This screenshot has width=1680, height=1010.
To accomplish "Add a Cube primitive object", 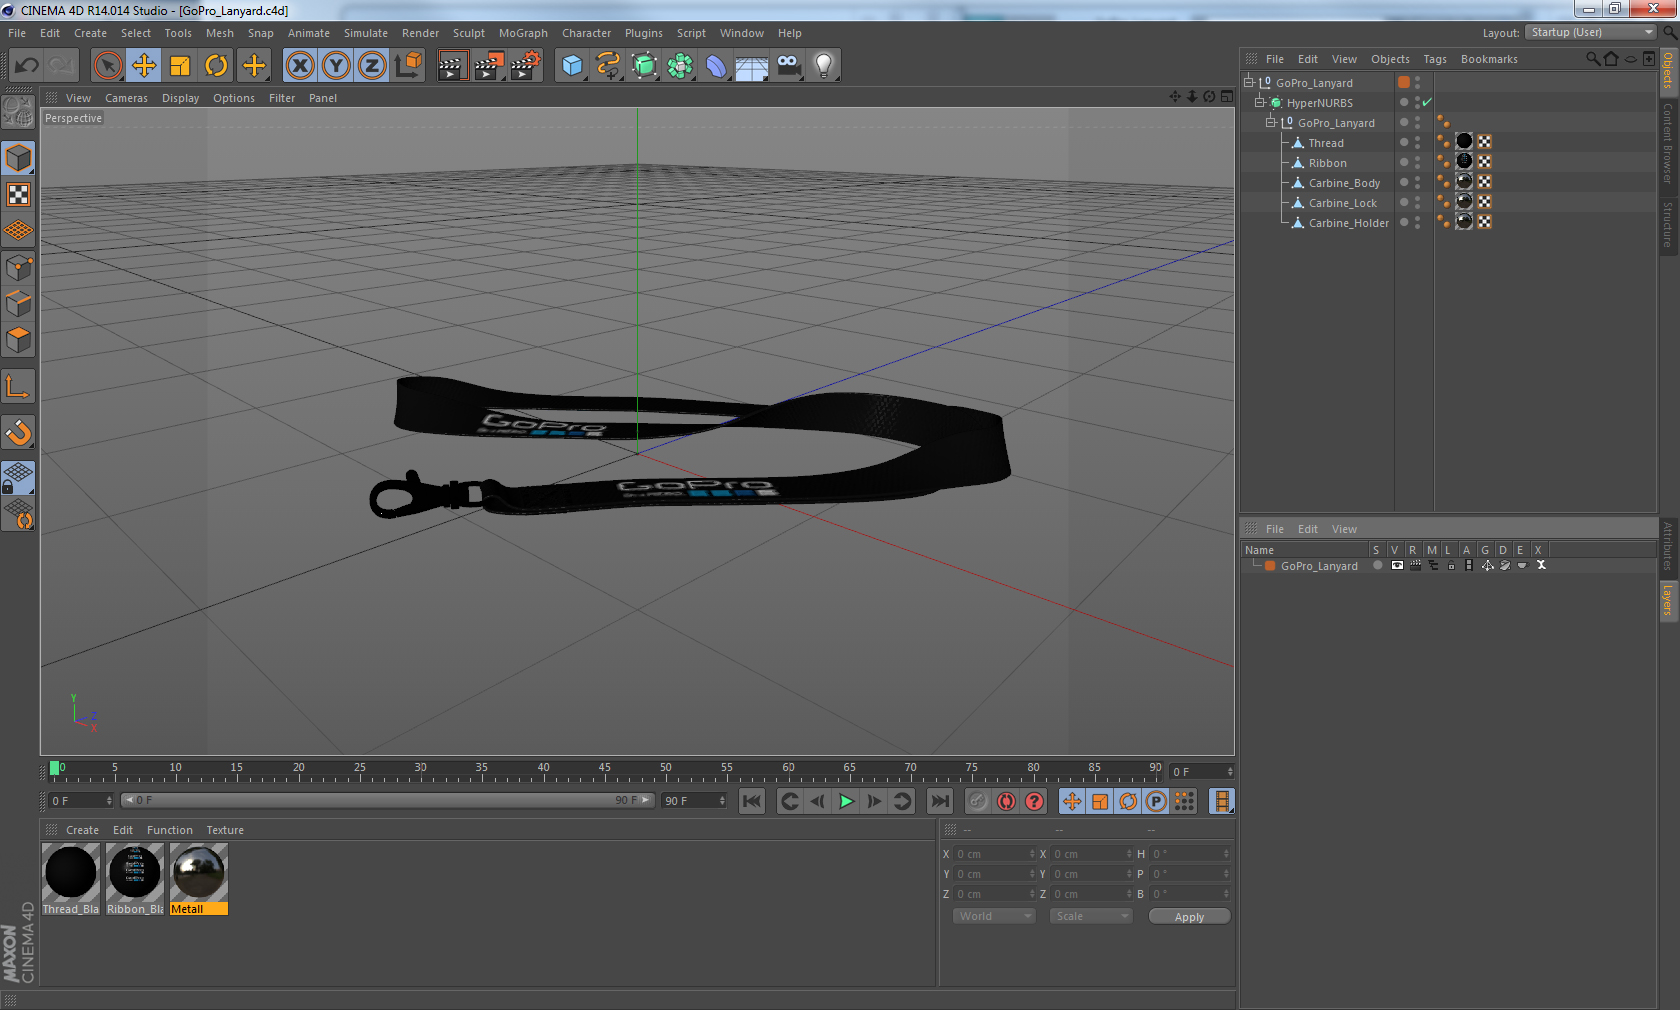I will 572,66.
